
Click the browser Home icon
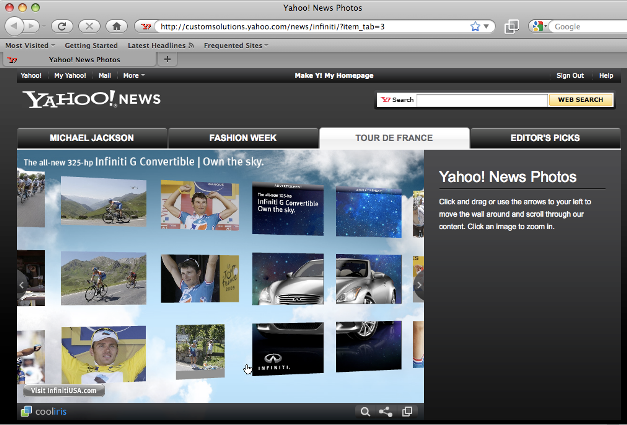117,26
